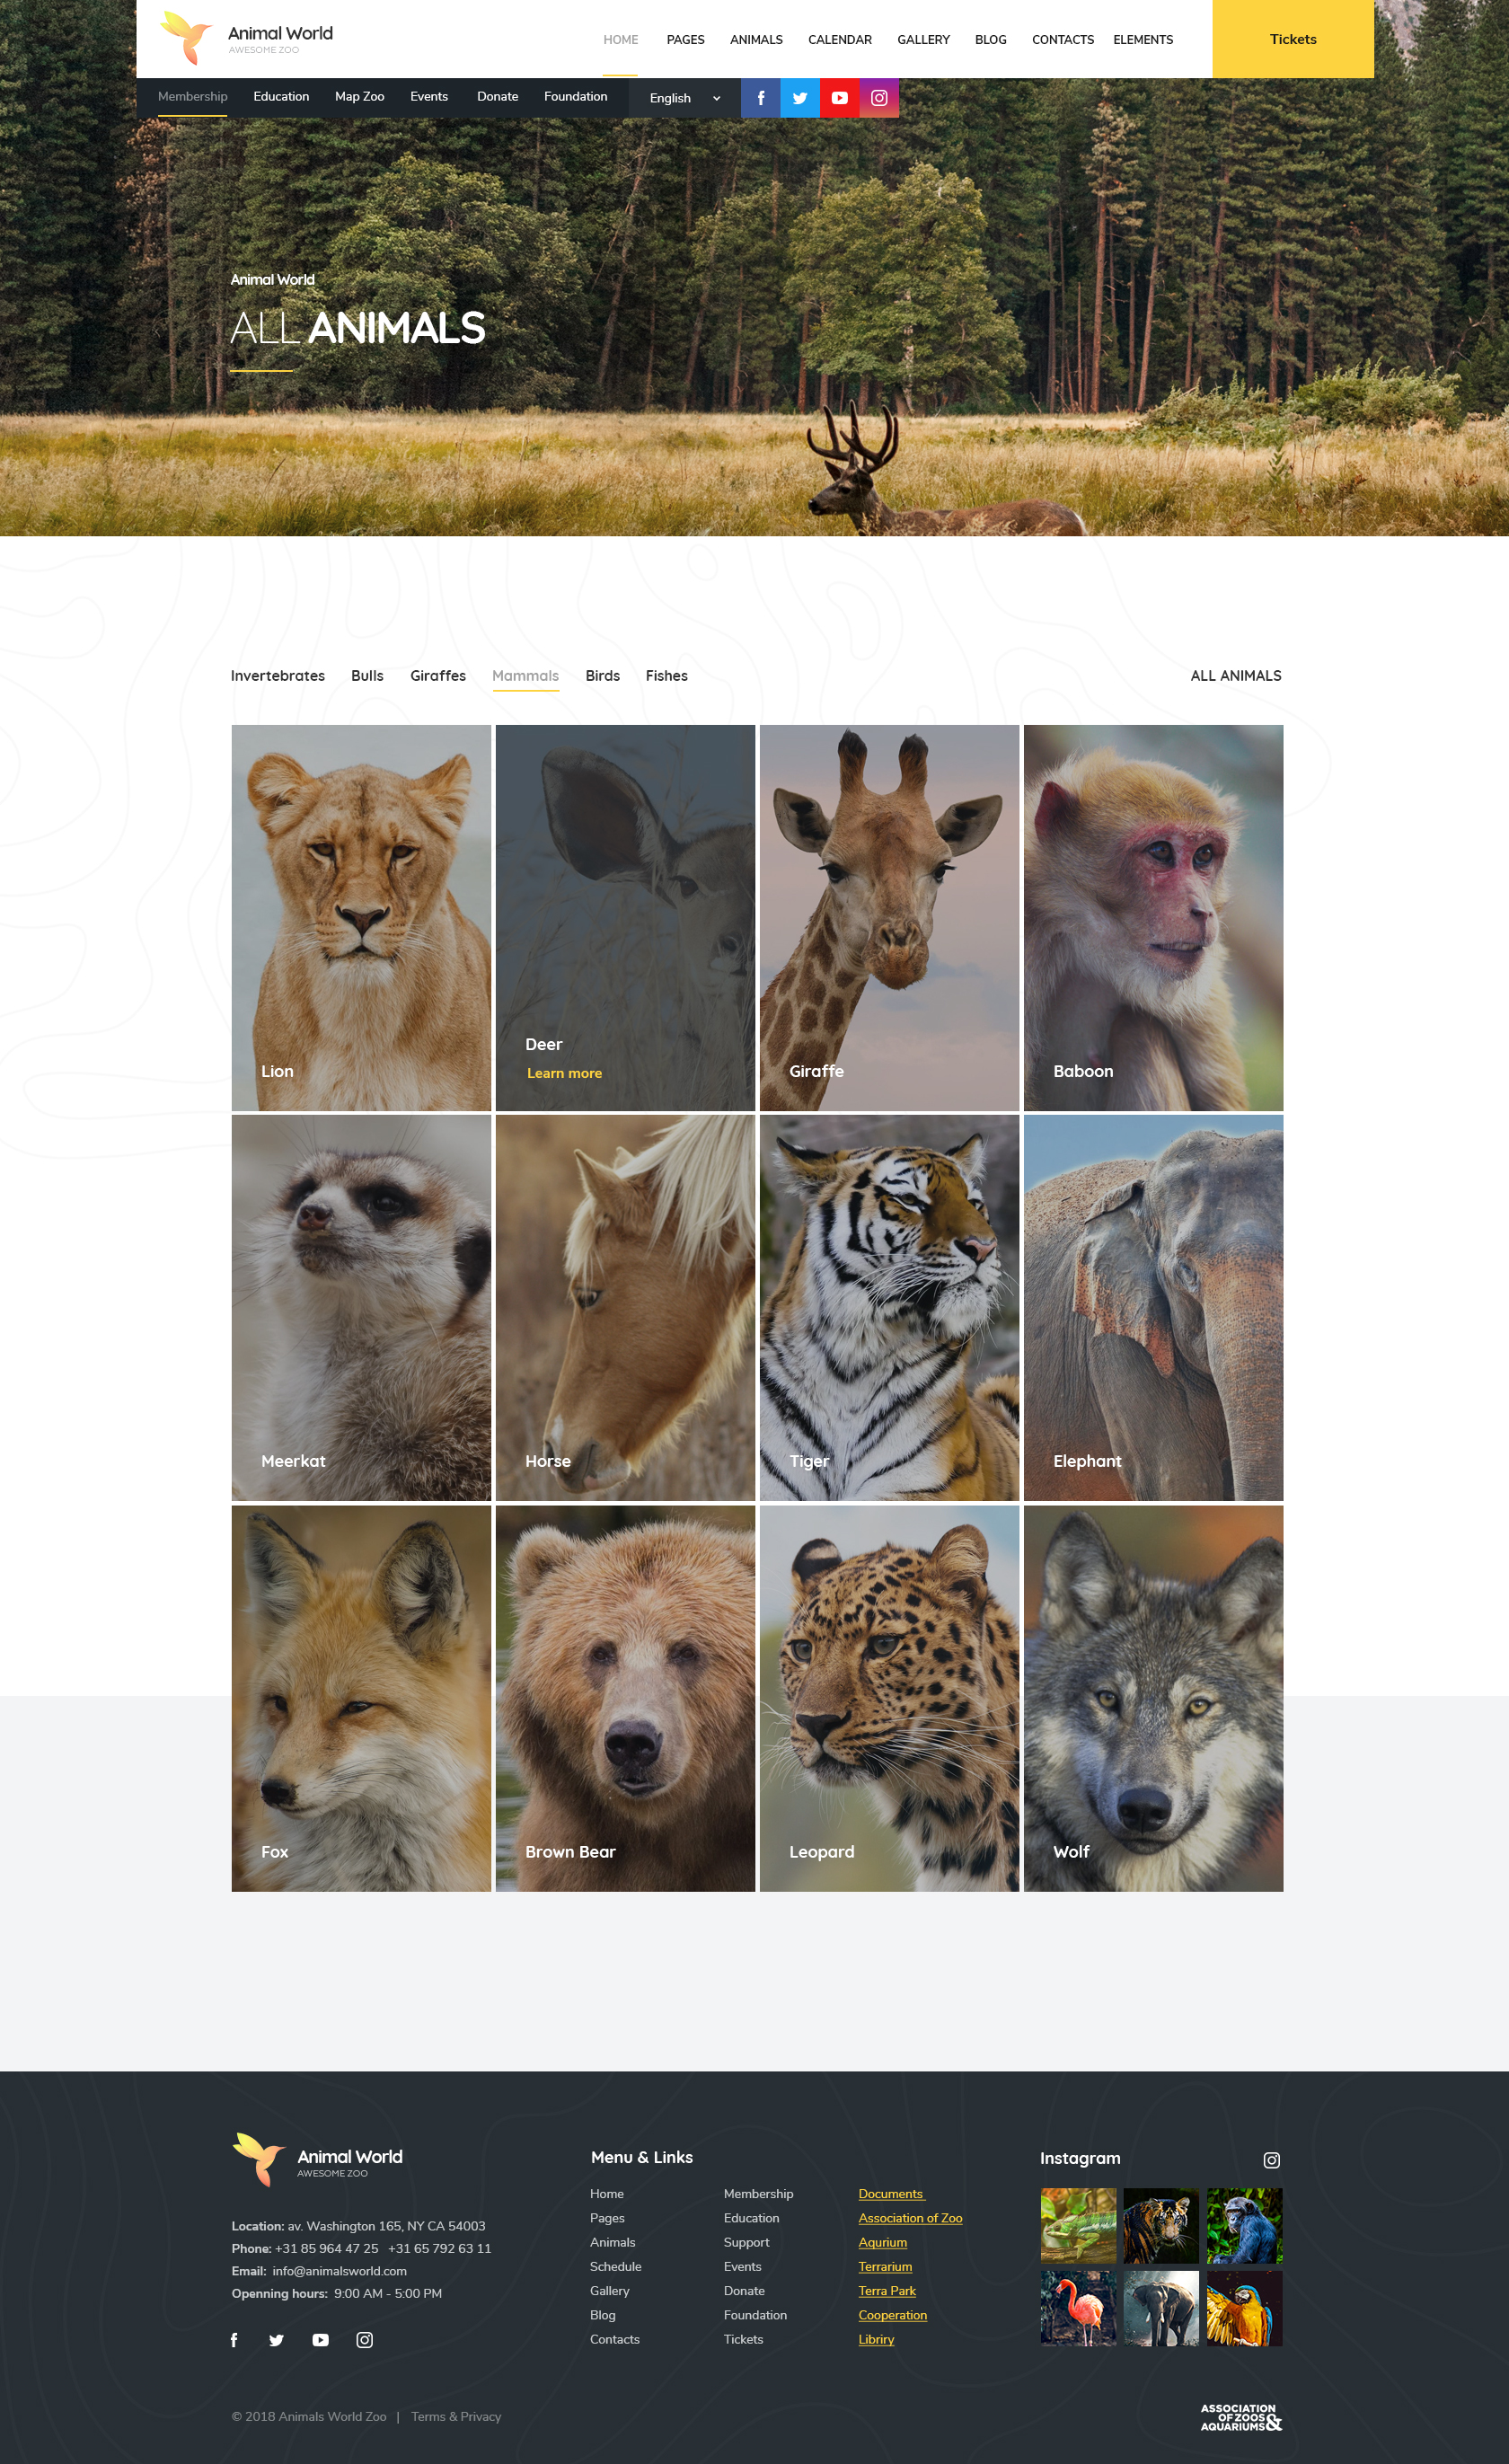Expand the English language dropdown

[685, 98]
